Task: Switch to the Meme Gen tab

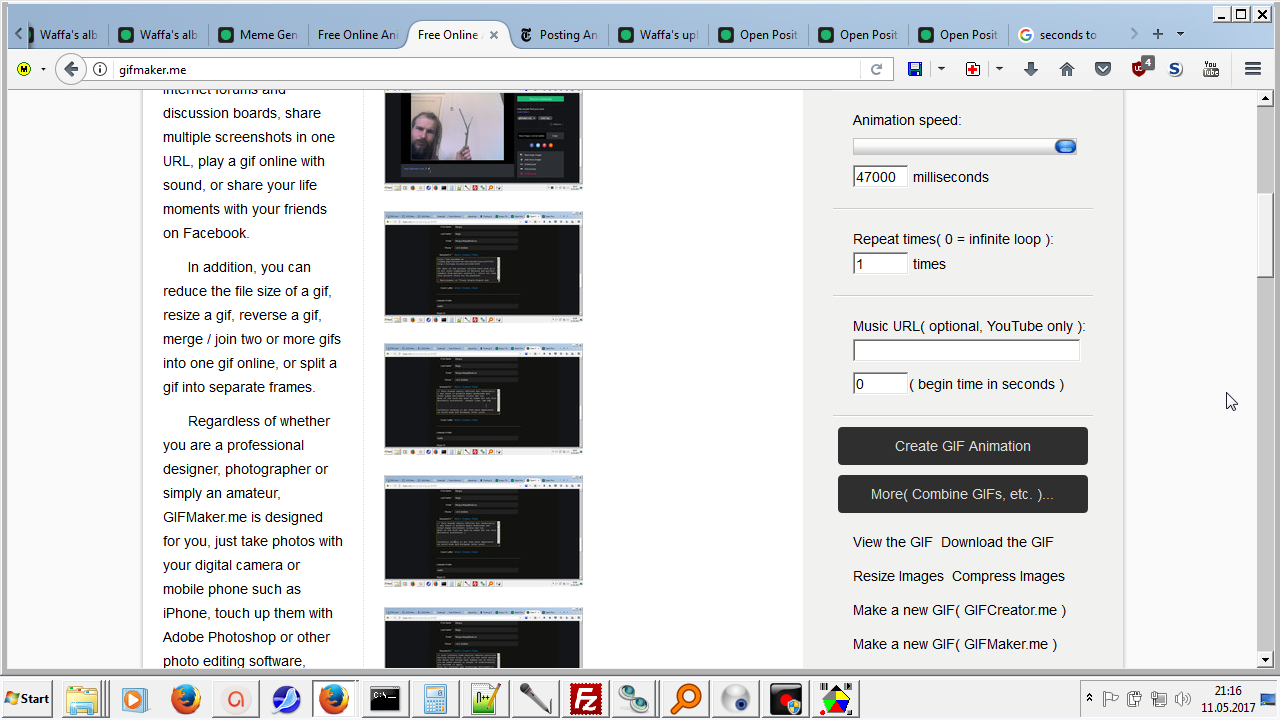Action: 259,35
